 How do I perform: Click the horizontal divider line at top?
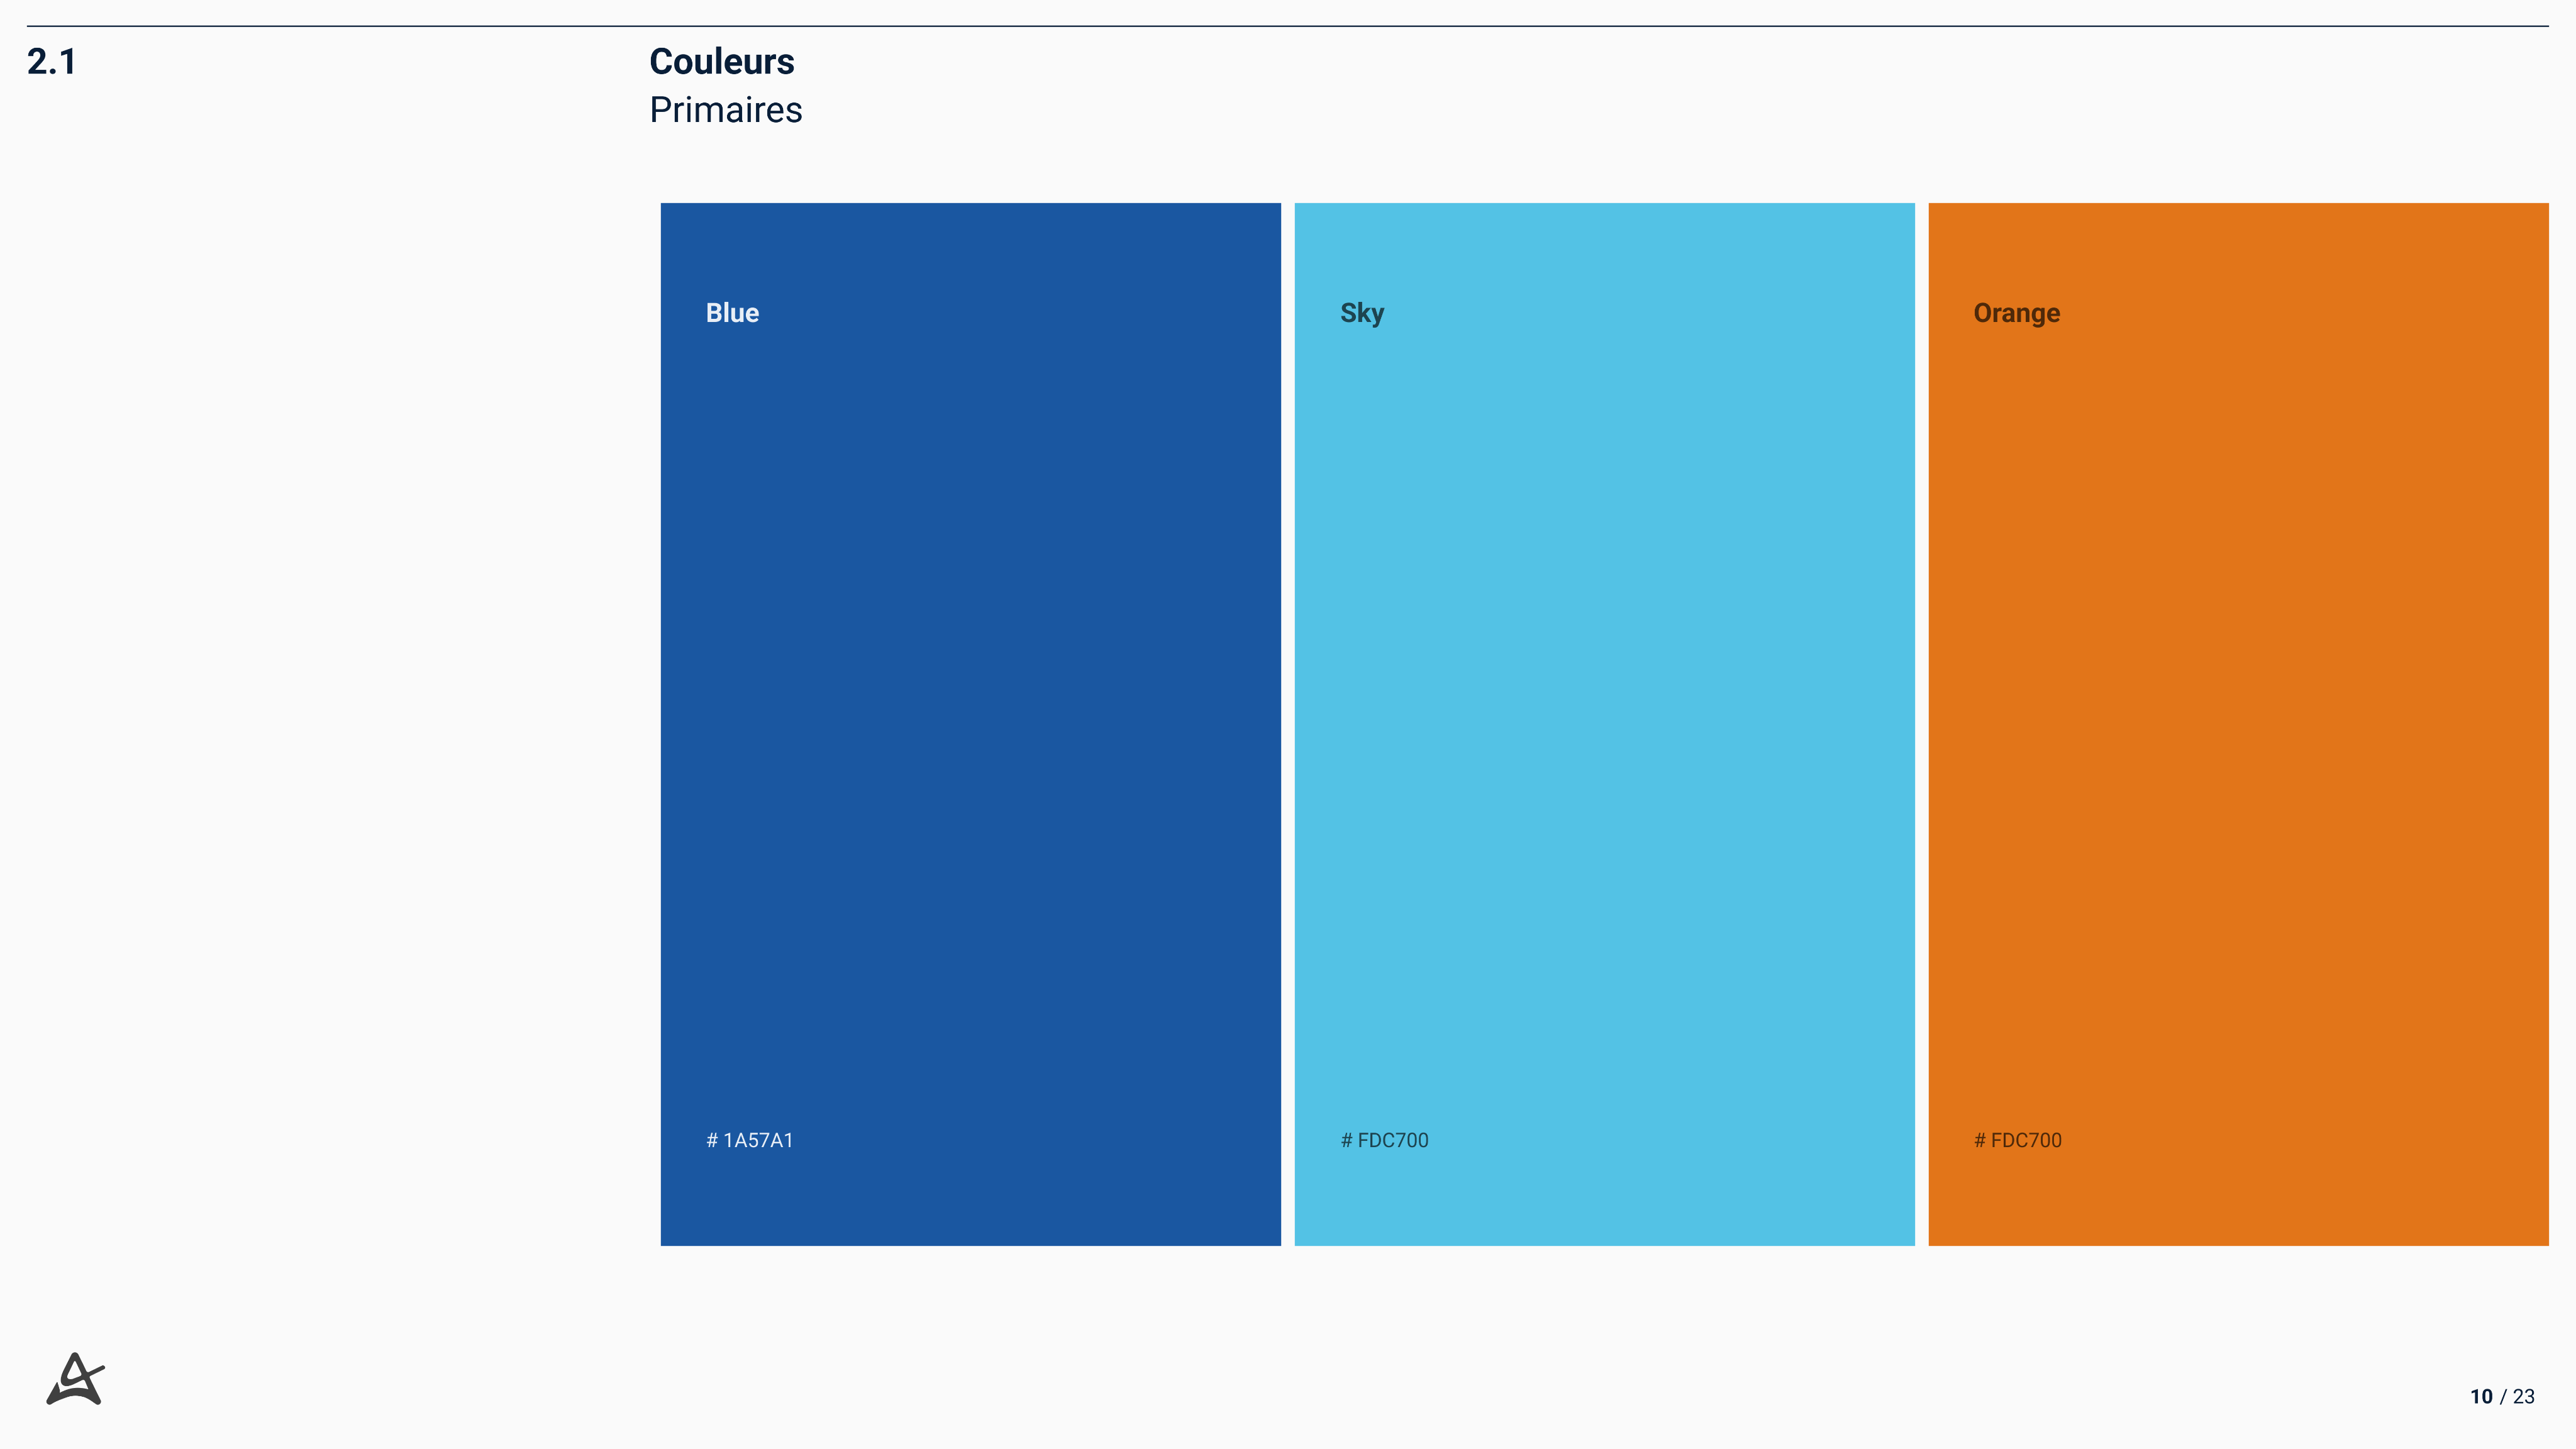pyautogui.click(x=1288, y=26)
